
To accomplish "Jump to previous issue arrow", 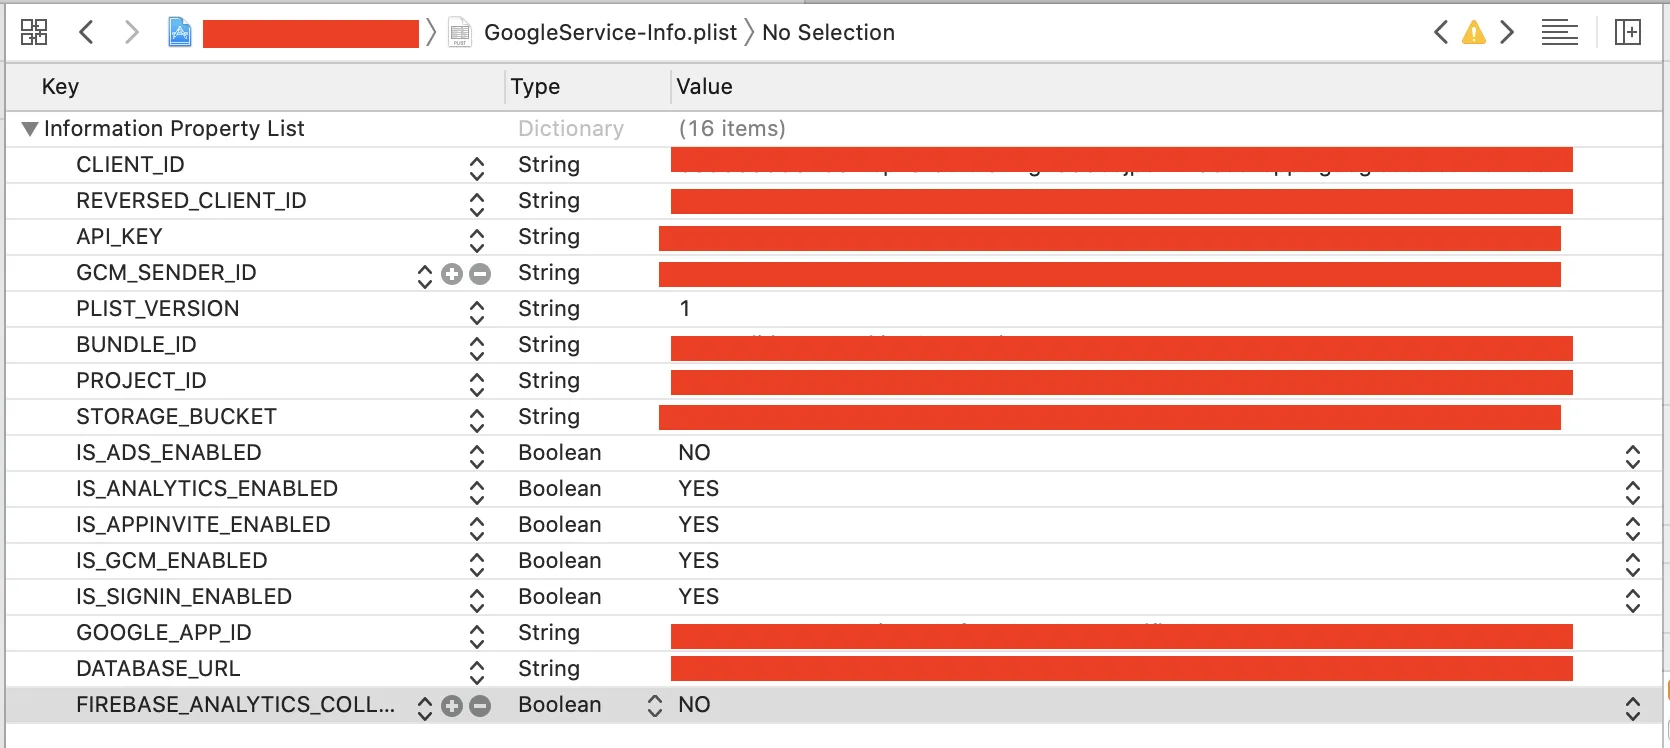I will (x=1441, y=33).
